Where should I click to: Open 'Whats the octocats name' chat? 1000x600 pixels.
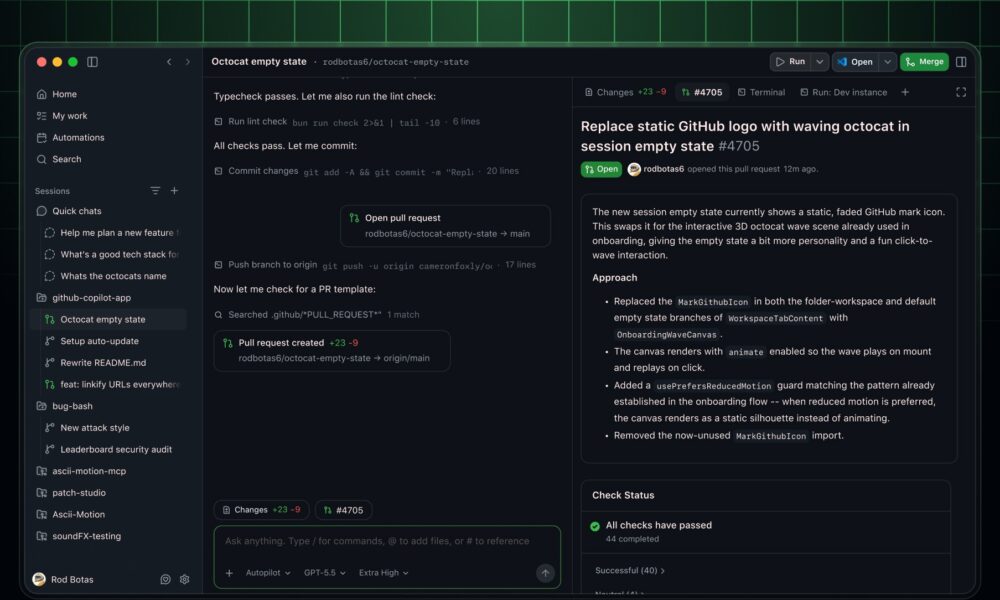click(x=105, y=276)
